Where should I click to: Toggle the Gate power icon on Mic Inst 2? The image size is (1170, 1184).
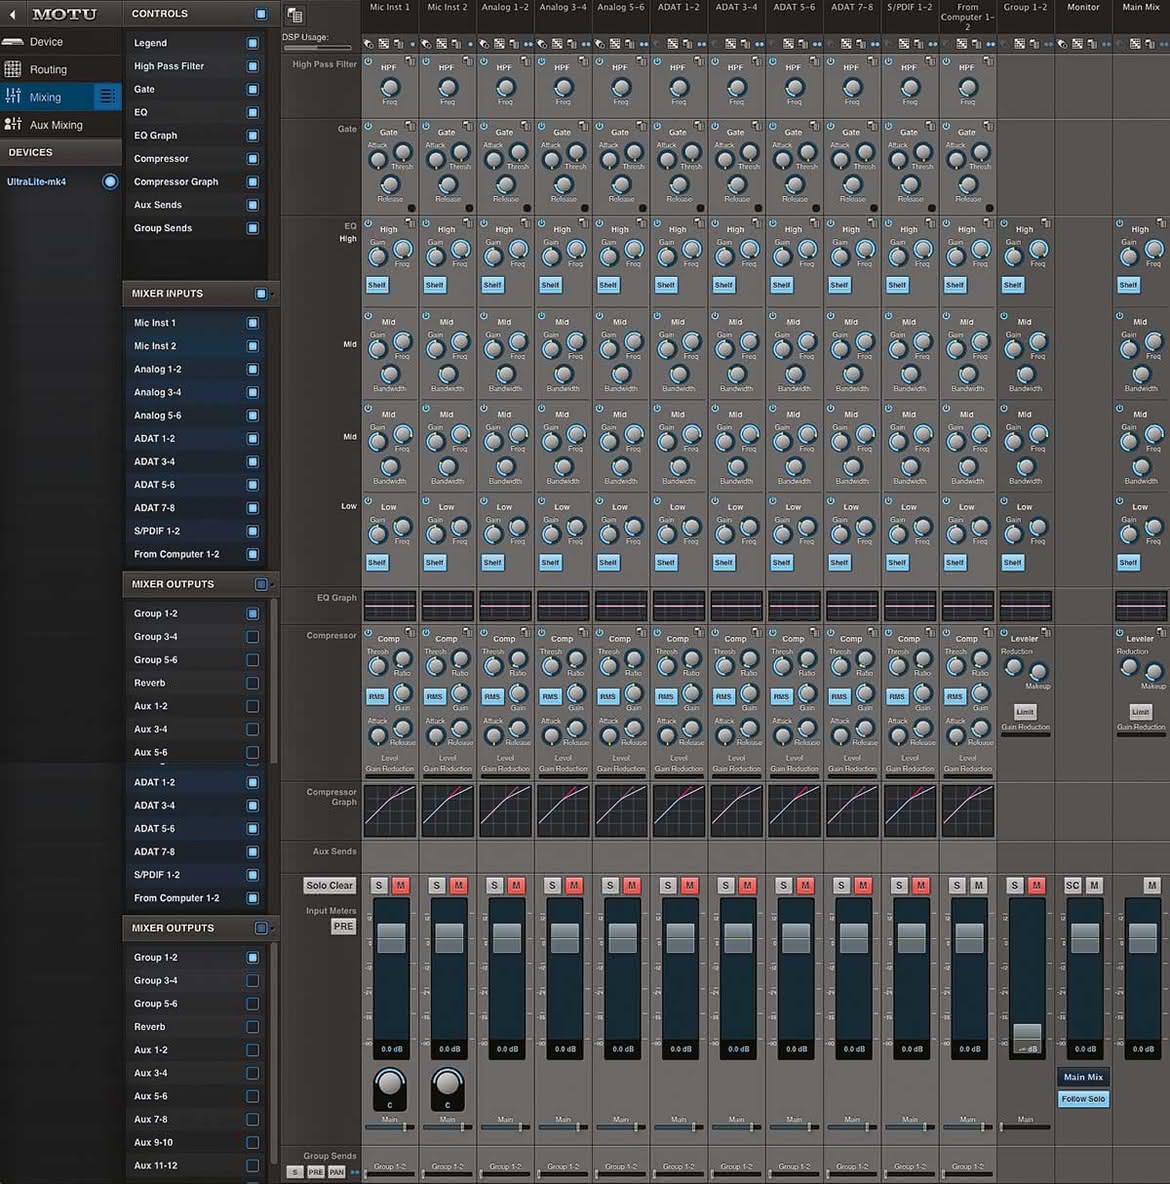[427, 127]
